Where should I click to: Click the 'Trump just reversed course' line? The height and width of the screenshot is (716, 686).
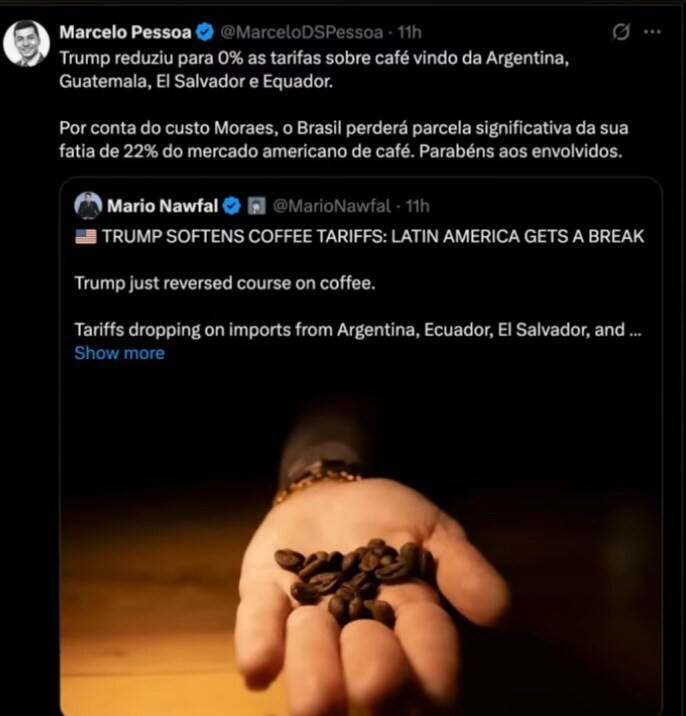click(225, 283)
